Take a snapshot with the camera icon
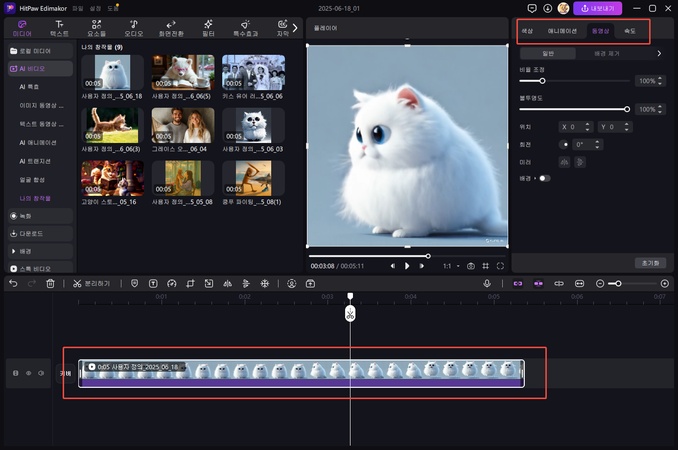Image resolution: width=678 pixels, height=450 pixels. [x=471, y=266]
